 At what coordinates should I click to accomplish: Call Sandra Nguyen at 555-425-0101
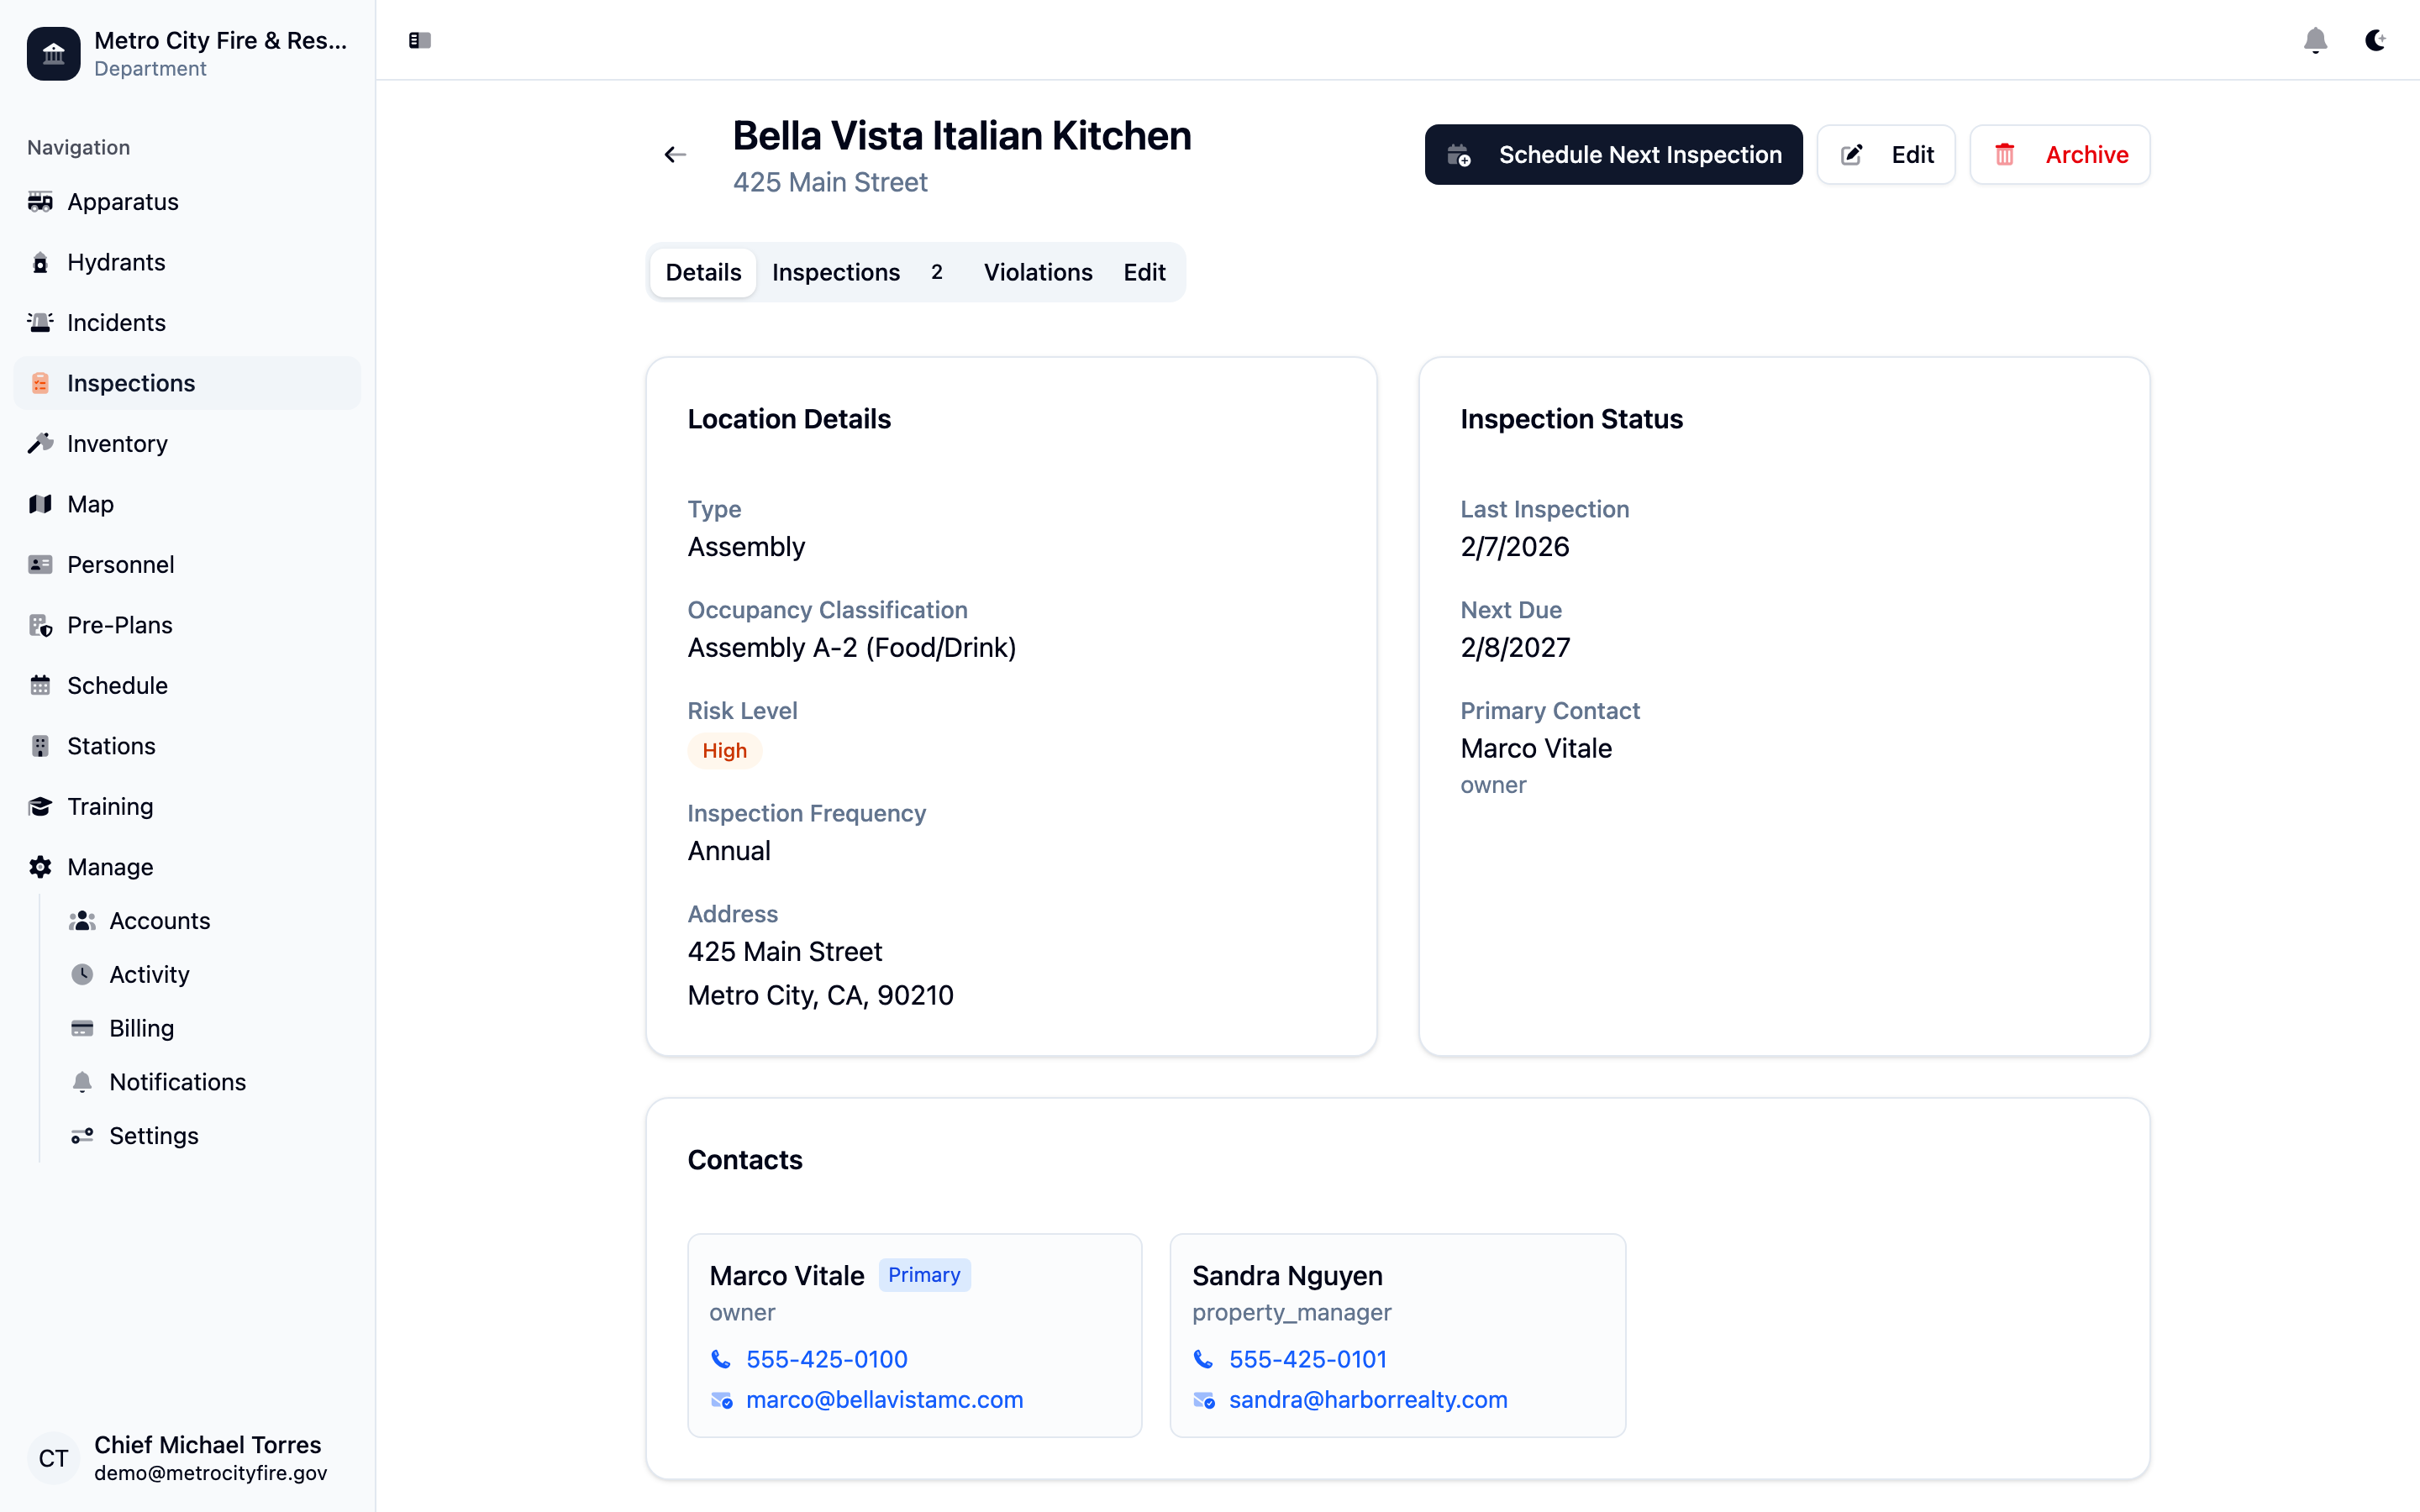tap(1307, 1359)
